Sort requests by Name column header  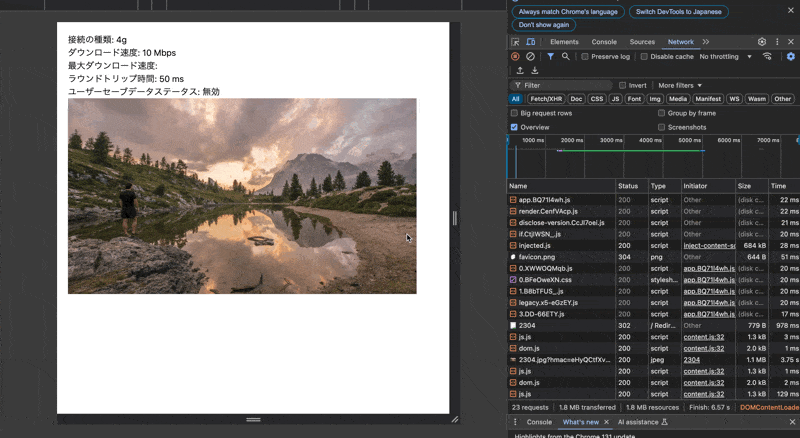[x=561, y=186]
